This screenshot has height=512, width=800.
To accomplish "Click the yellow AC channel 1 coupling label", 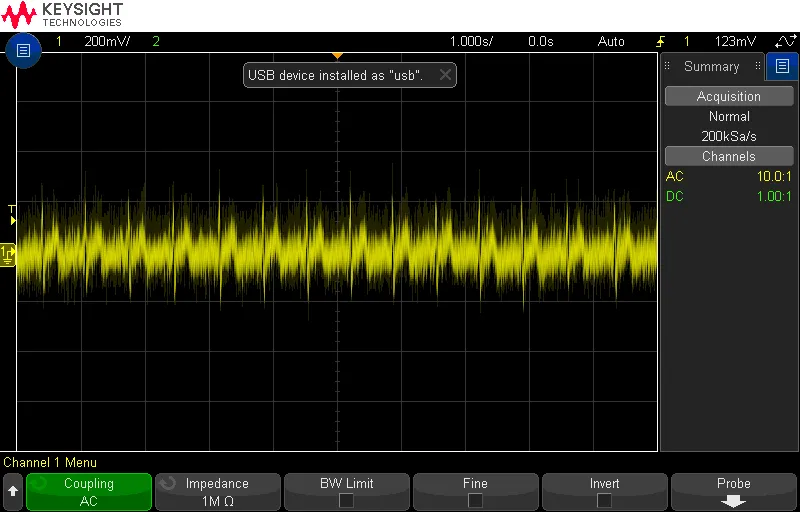I will point(674,176).
